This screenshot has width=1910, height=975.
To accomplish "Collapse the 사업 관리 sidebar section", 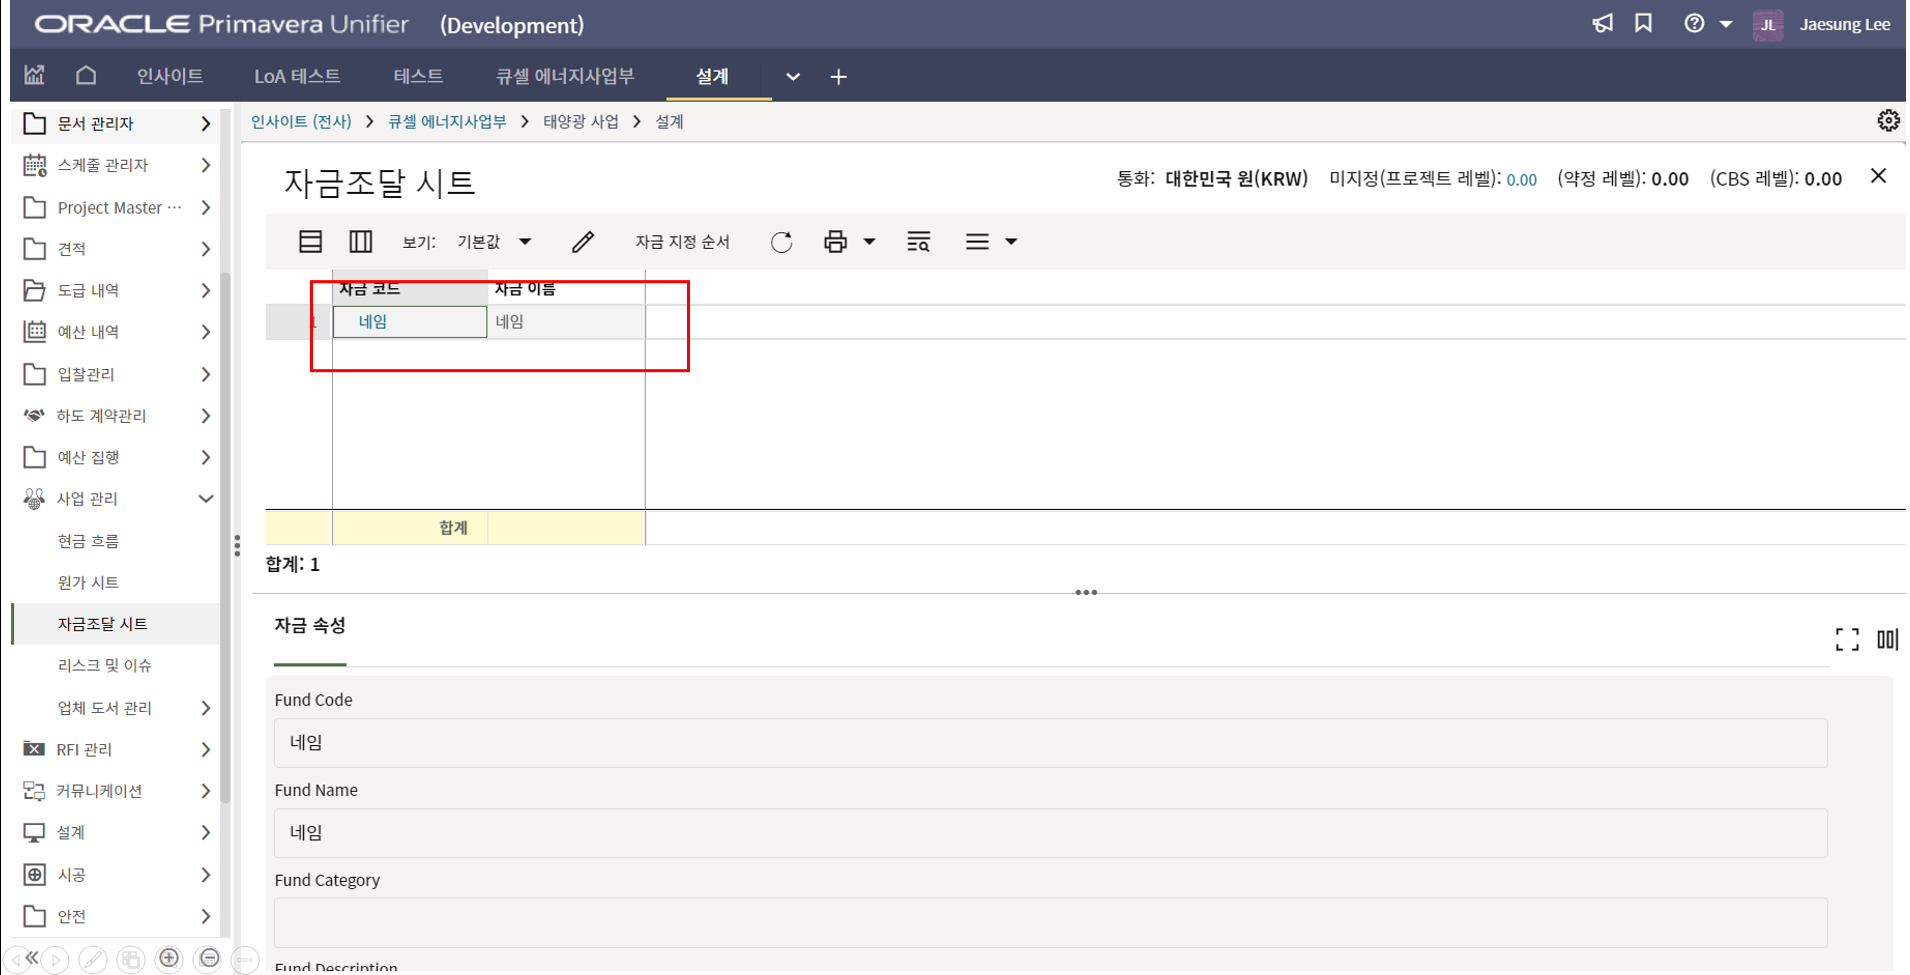I will tap(205, 499).
